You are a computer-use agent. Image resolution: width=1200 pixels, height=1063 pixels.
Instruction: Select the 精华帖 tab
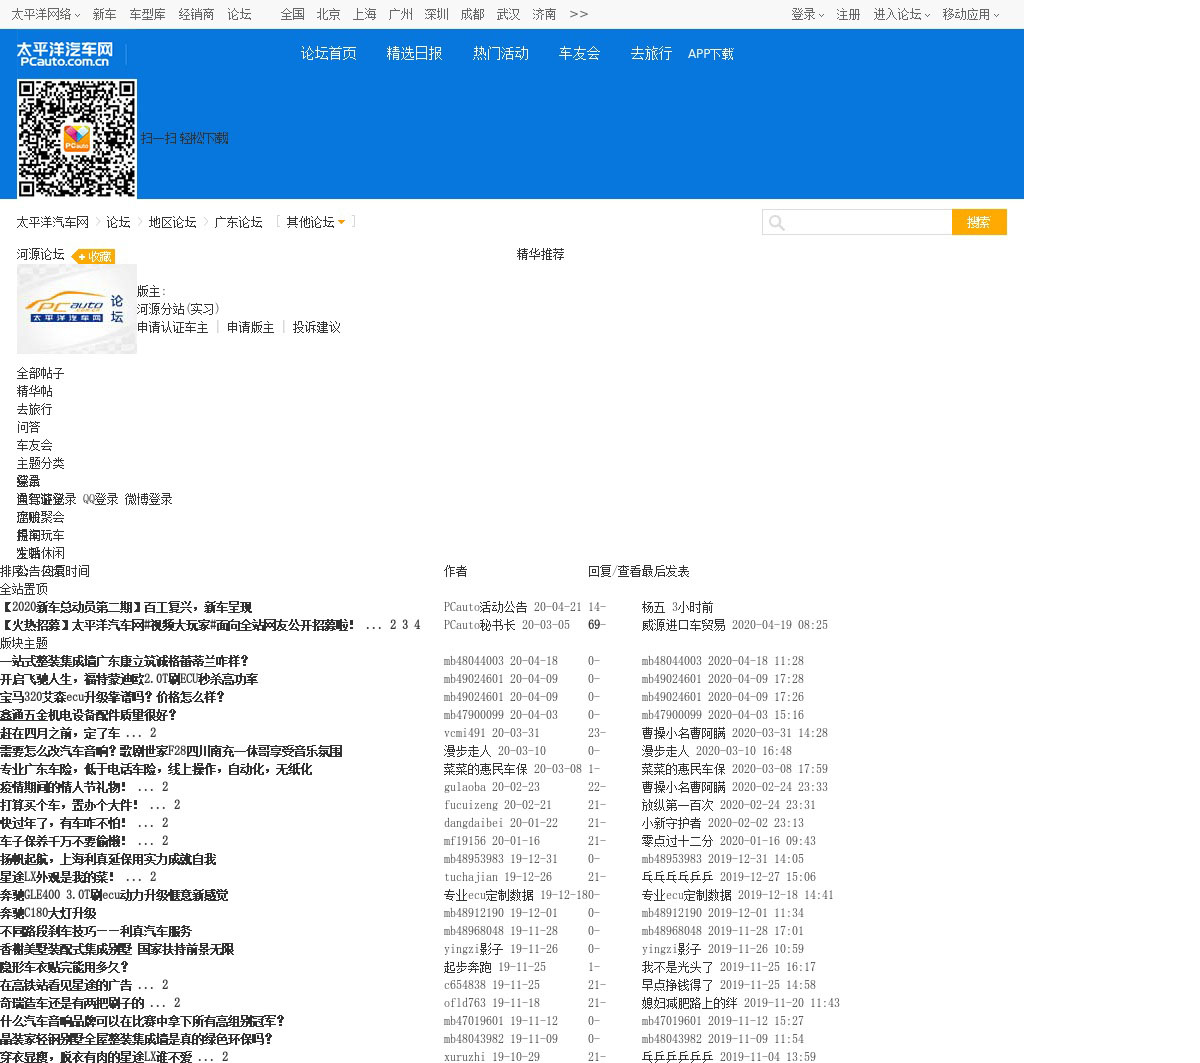coord(34,391)
